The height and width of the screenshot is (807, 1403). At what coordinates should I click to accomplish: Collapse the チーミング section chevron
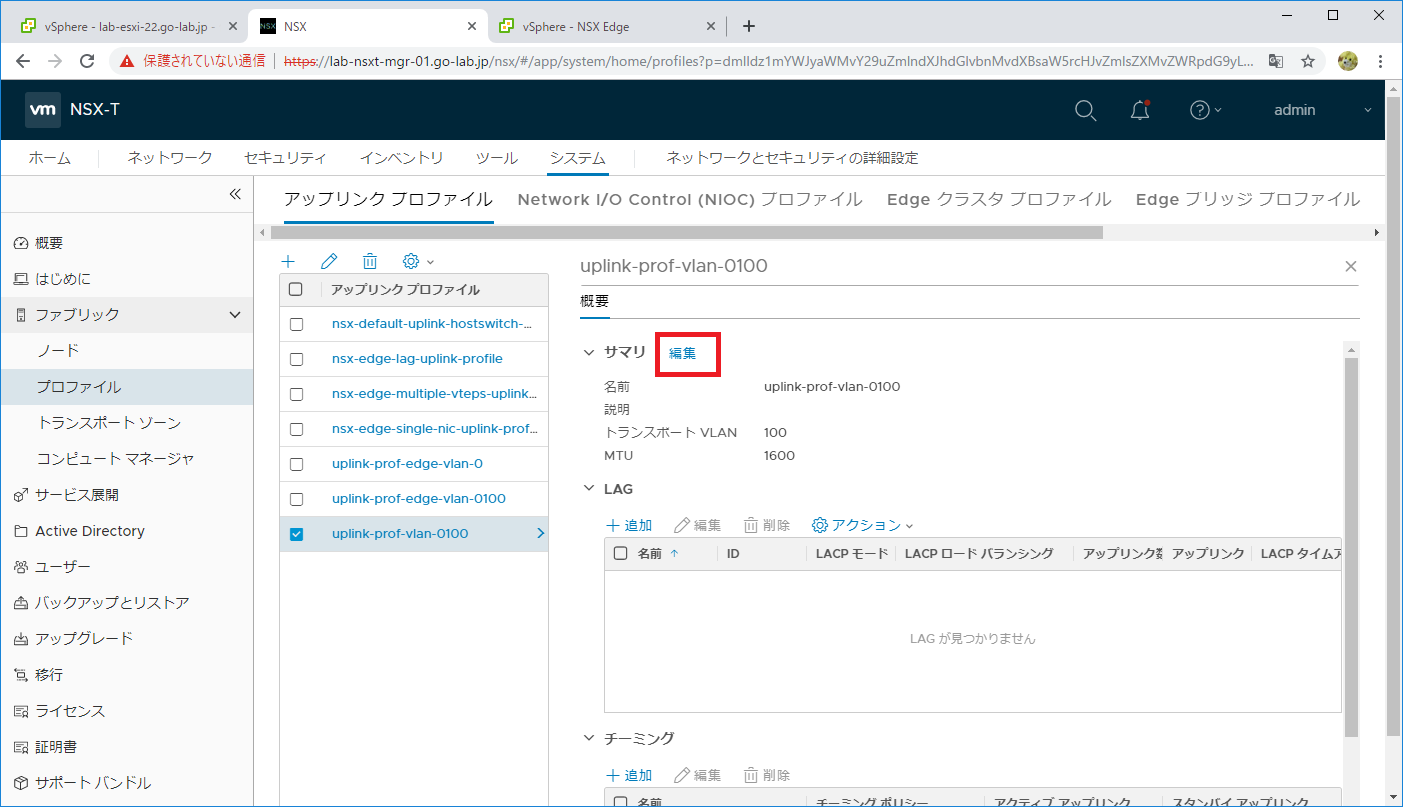coord(589,738)
